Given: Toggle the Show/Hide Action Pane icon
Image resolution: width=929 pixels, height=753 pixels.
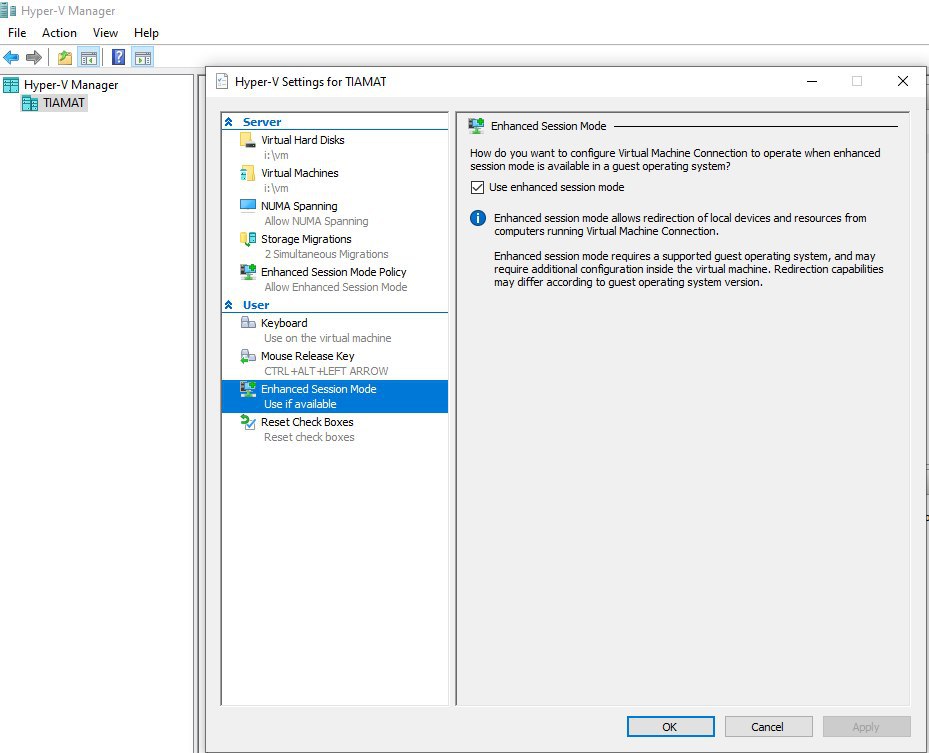Looking at the screenshot, I should pyautogui.click(x=143, y=57).
